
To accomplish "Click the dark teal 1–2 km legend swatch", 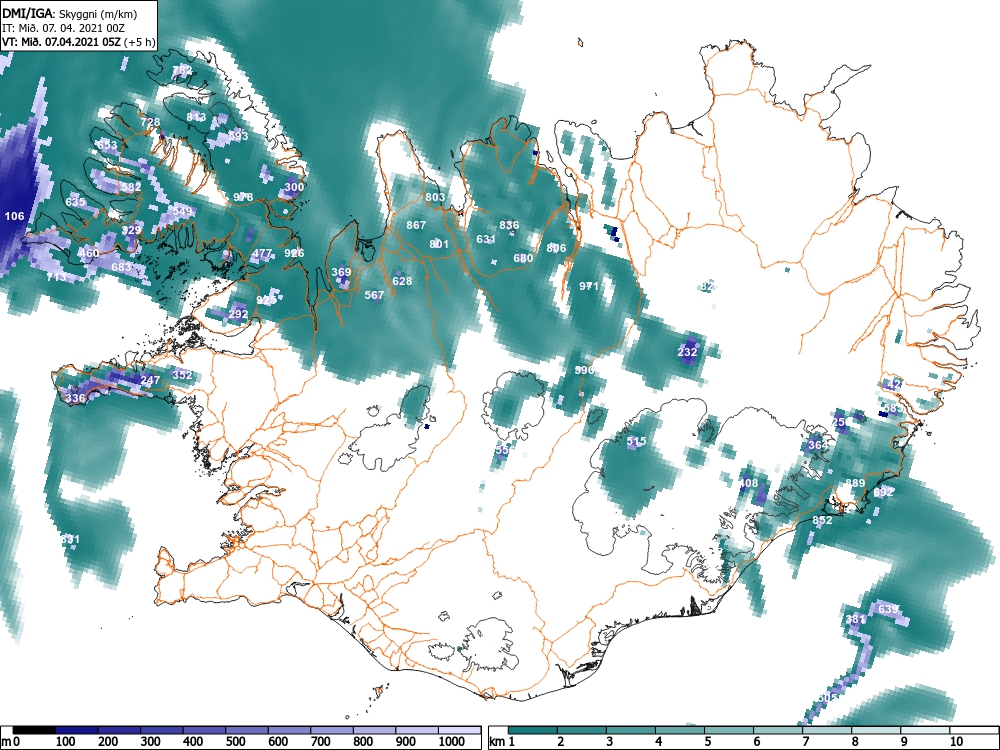I will coord(533,731).
